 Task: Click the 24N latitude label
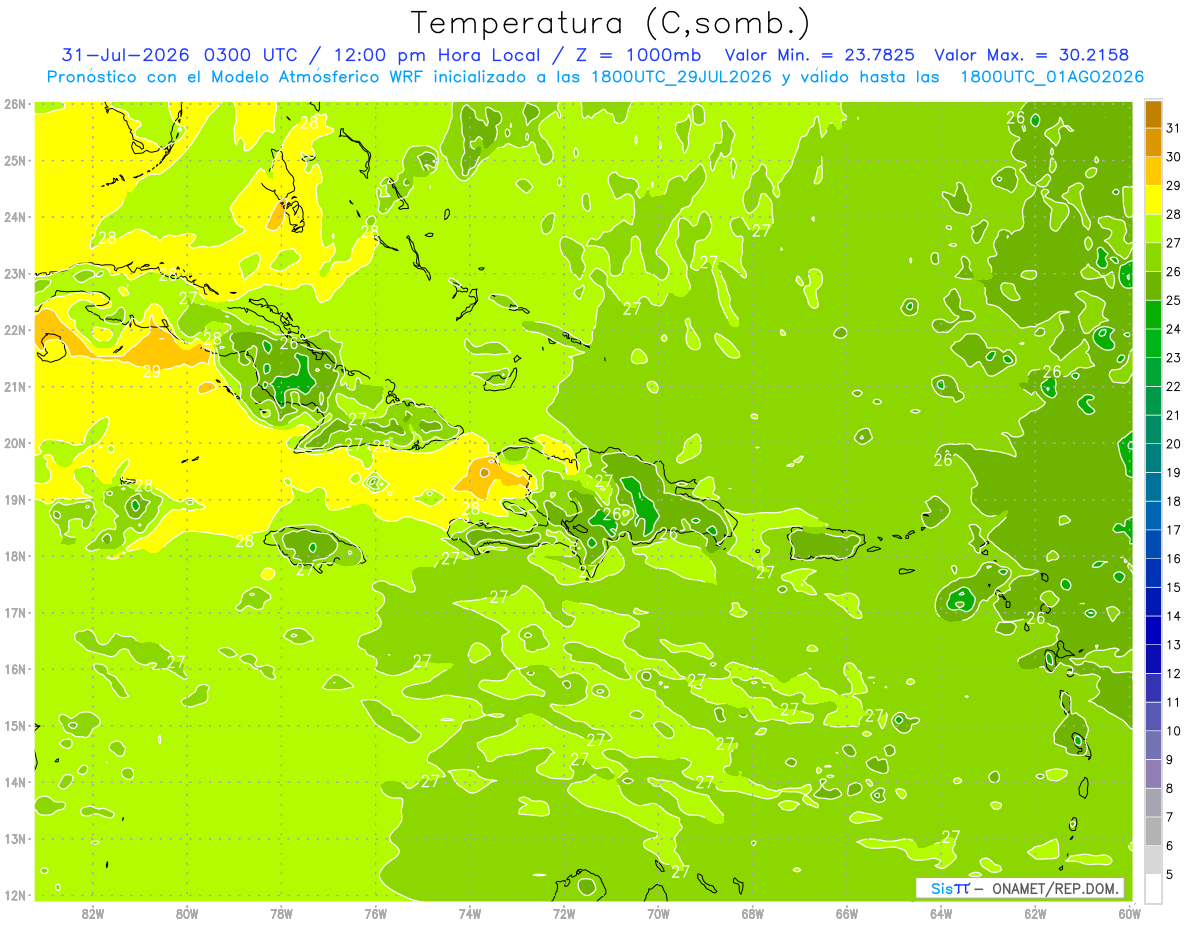(x=15, y=217)
